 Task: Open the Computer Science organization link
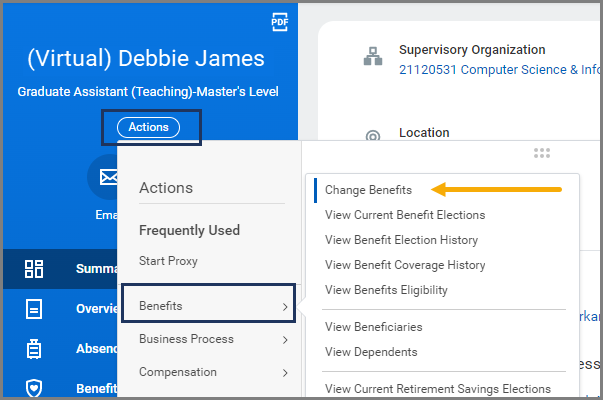point(499,70)
